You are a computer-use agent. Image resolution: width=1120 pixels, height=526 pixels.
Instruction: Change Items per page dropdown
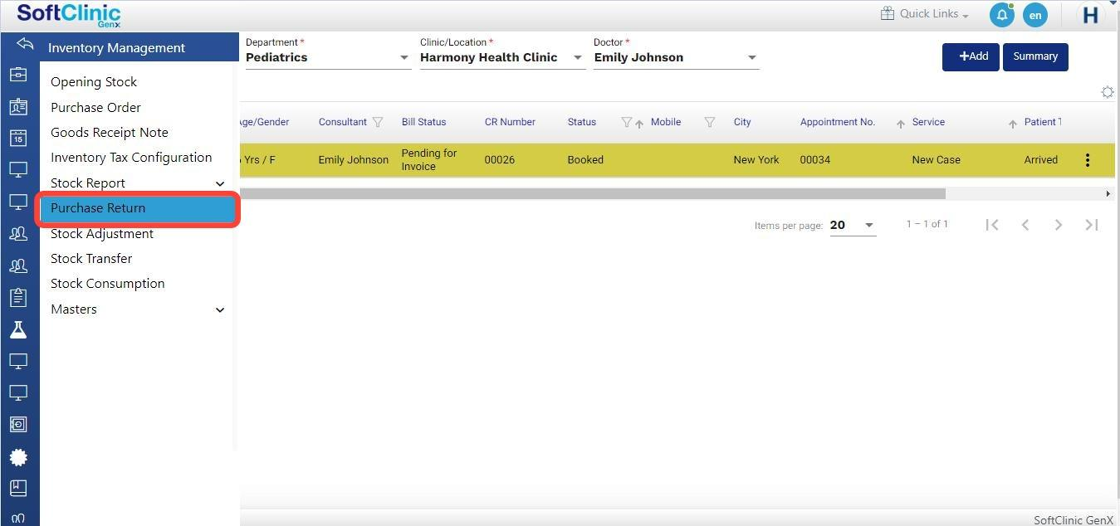(x=852, y=225)
